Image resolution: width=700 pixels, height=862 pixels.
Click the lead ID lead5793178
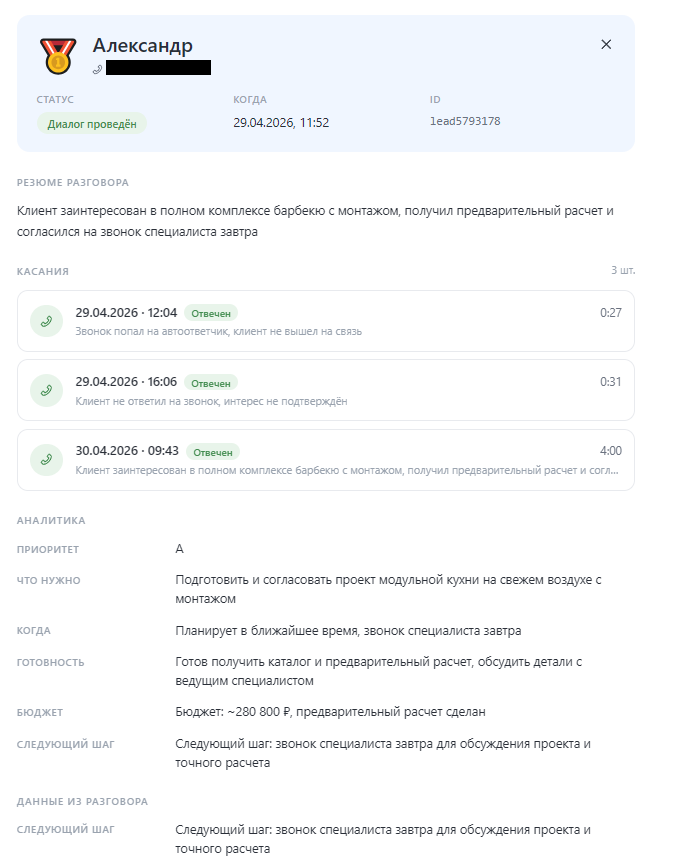coord(465,121)
